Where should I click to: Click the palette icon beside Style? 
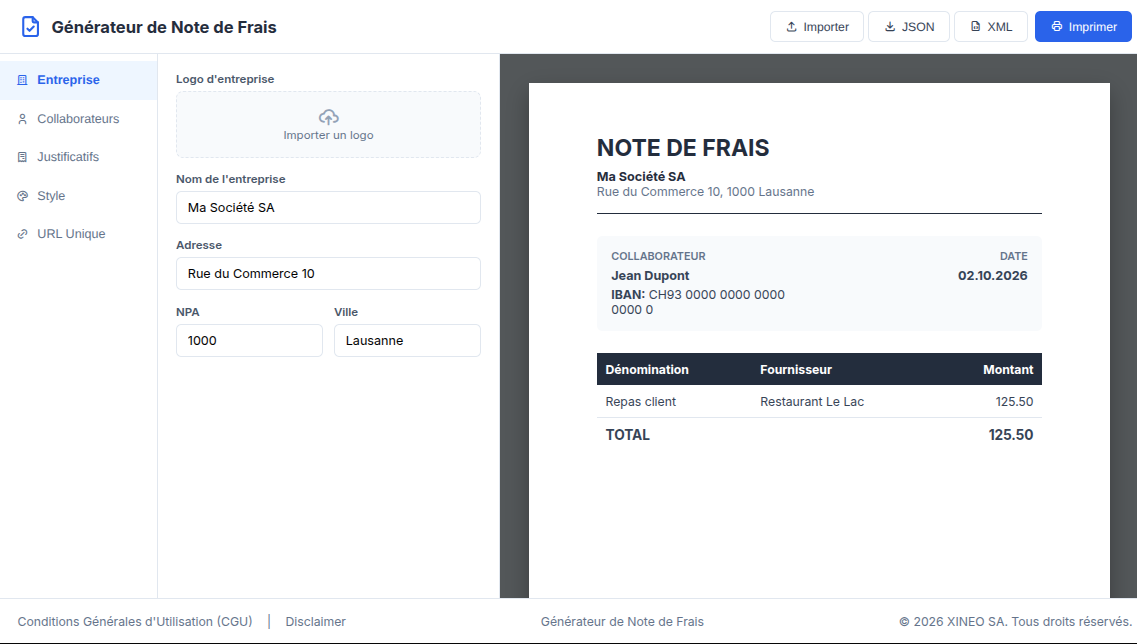click(x=22, y=196)
